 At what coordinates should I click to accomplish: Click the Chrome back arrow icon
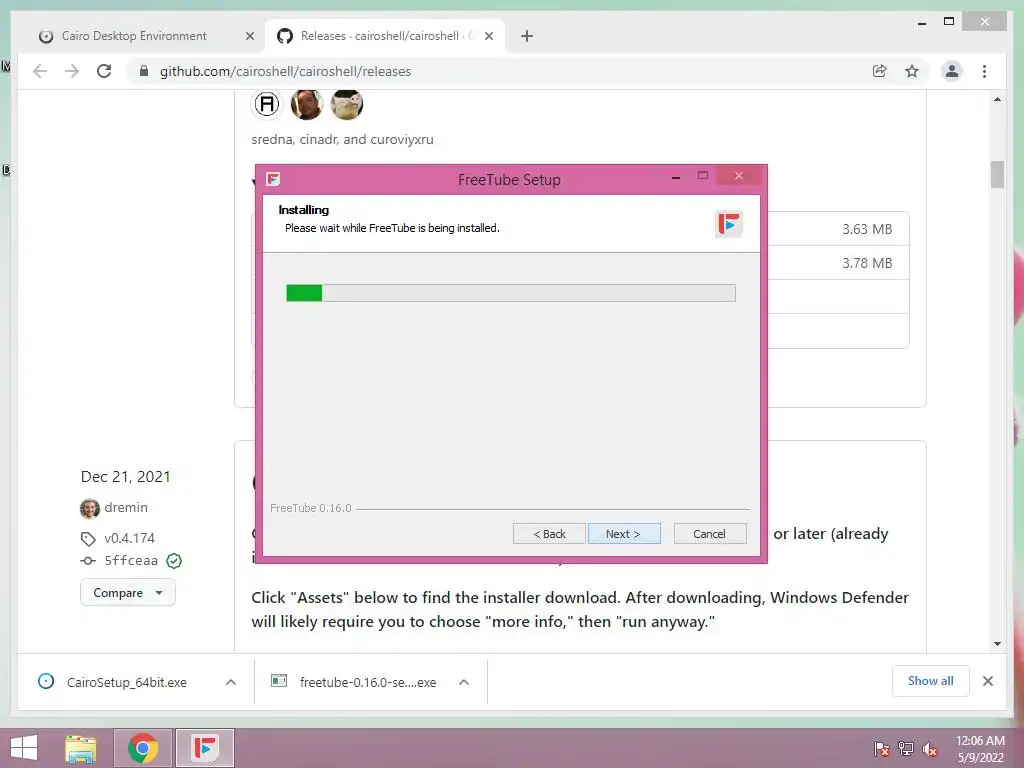tap(40, 71)
